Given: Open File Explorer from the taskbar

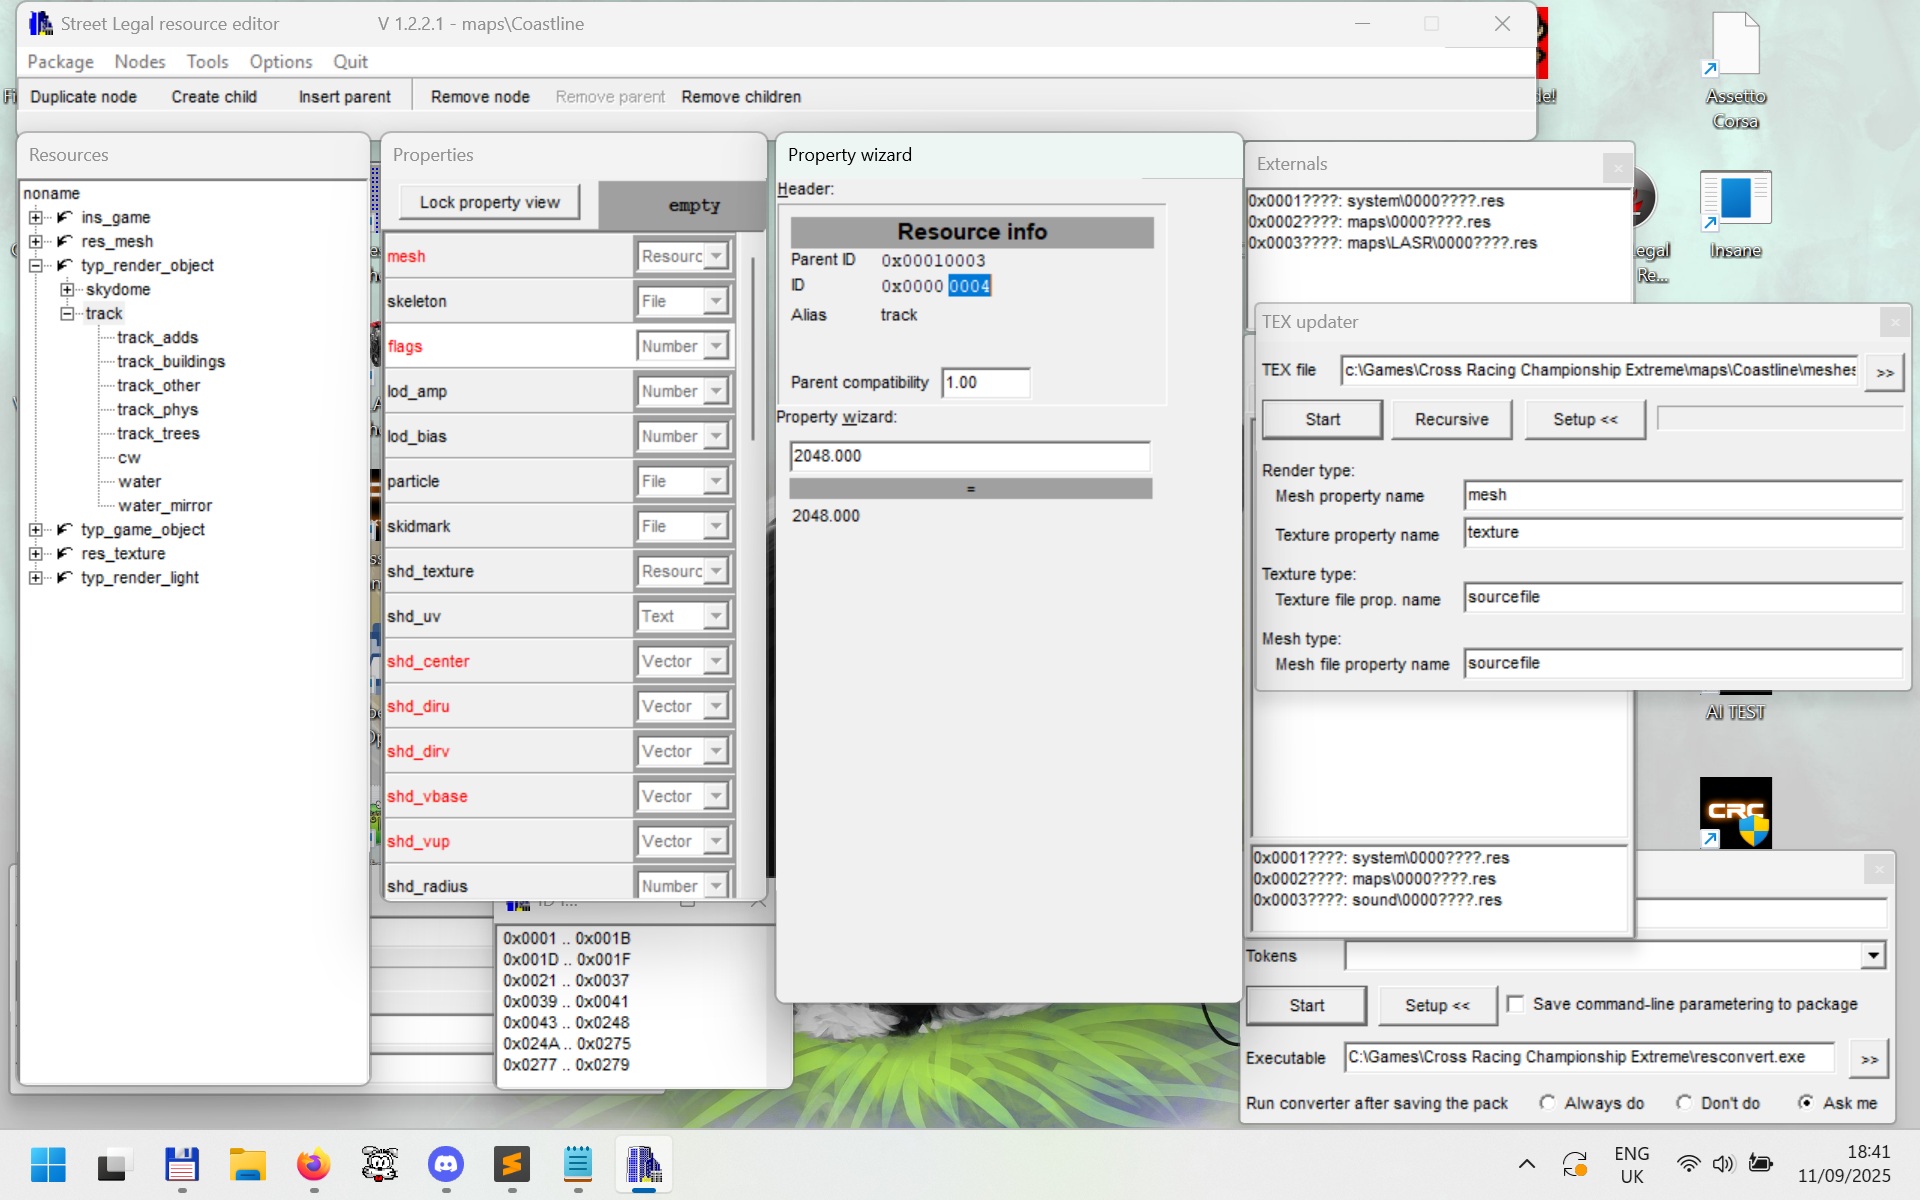Looking at the screenshot, I should 247,1165.
